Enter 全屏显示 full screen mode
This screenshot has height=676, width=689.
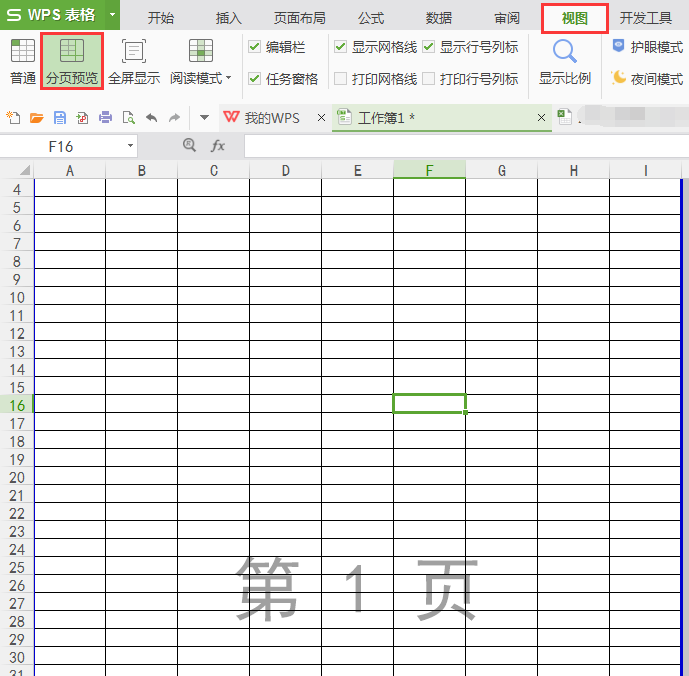click(x=133, y=61)
